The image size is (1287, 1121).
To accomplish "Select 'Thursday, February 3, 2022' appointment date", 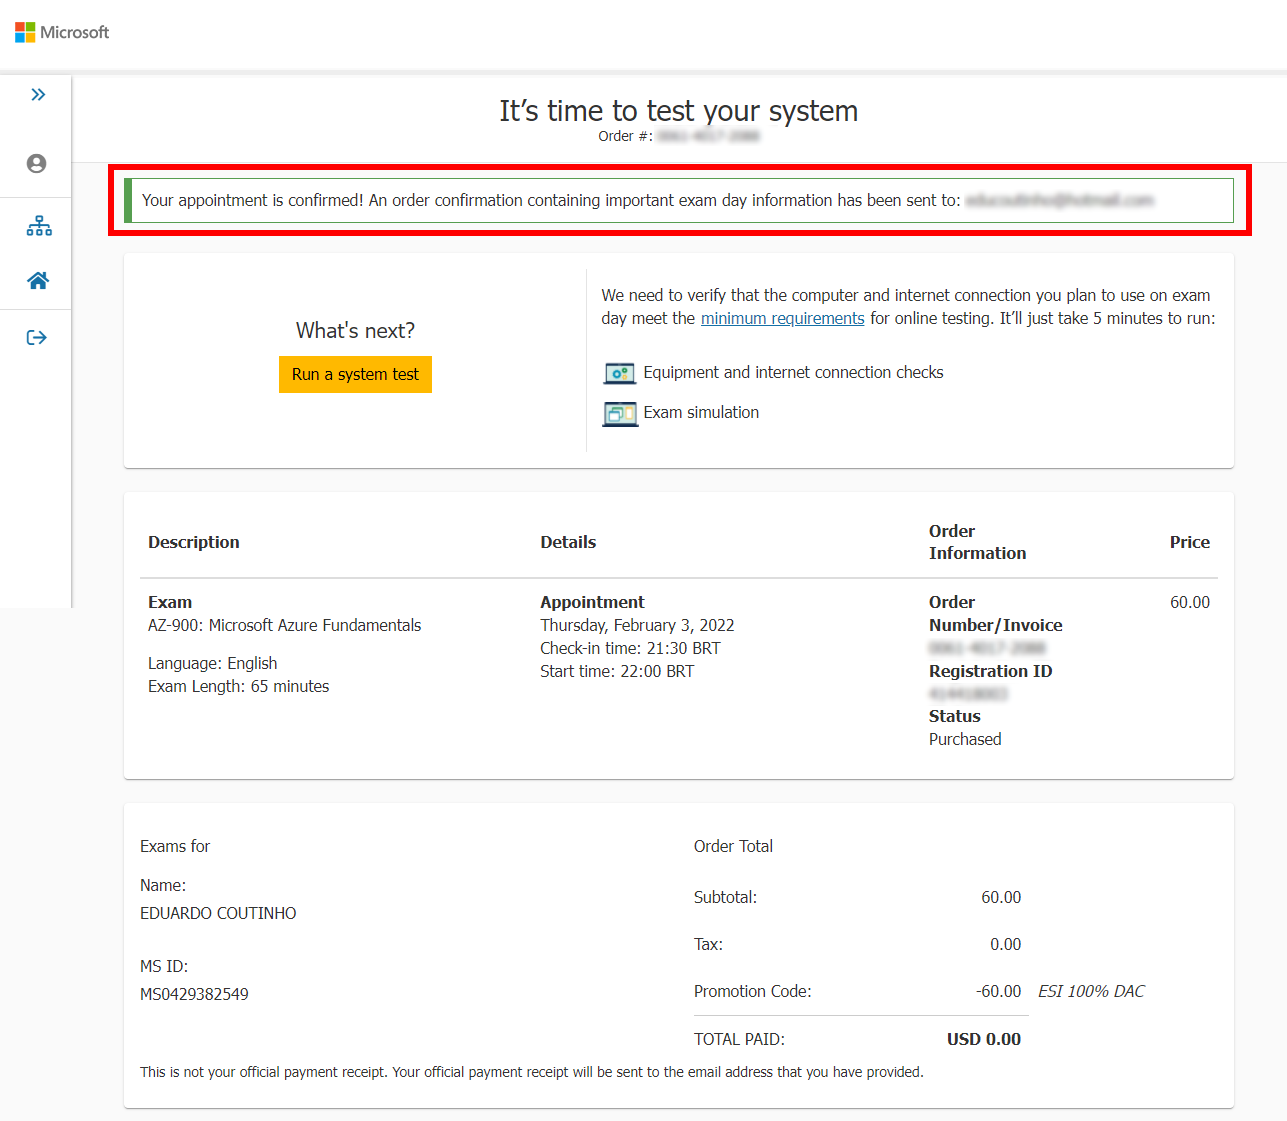I will coord(637,625).
